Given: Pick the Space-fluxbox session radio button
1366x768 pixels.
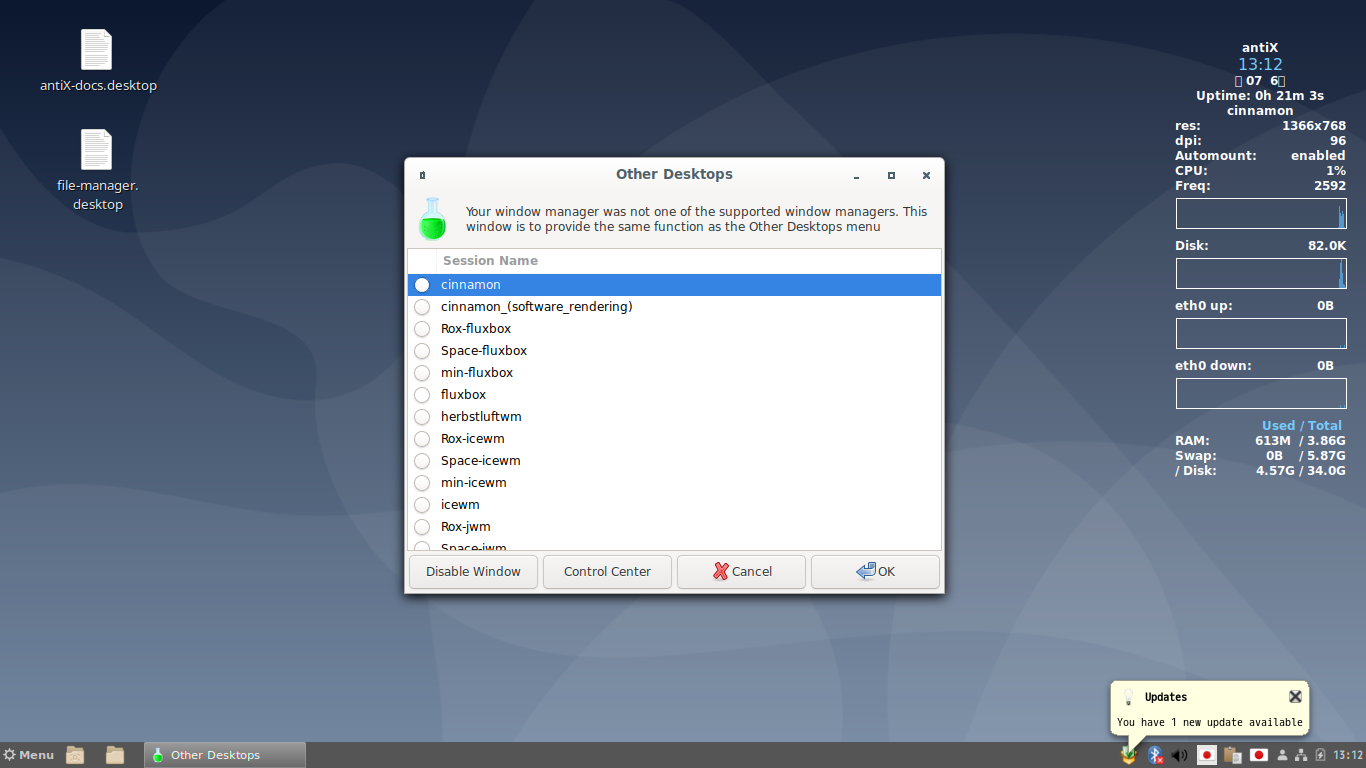Looking at the screenshot, I should click(422, 351).
